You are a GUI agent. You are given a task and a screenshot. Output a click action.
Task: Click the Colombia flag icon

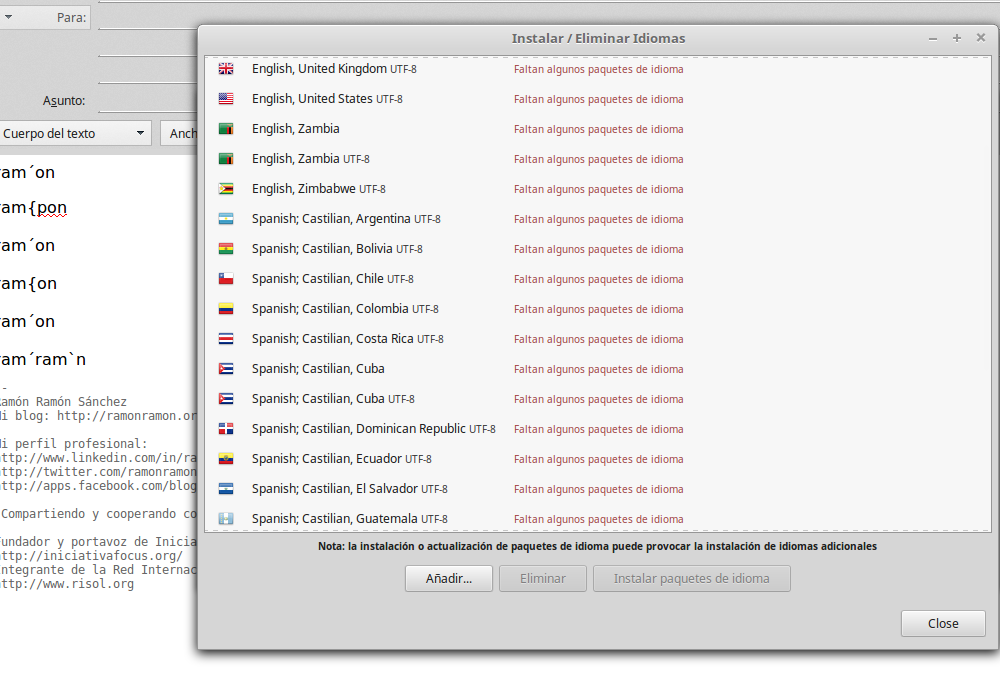click(226, 309)
